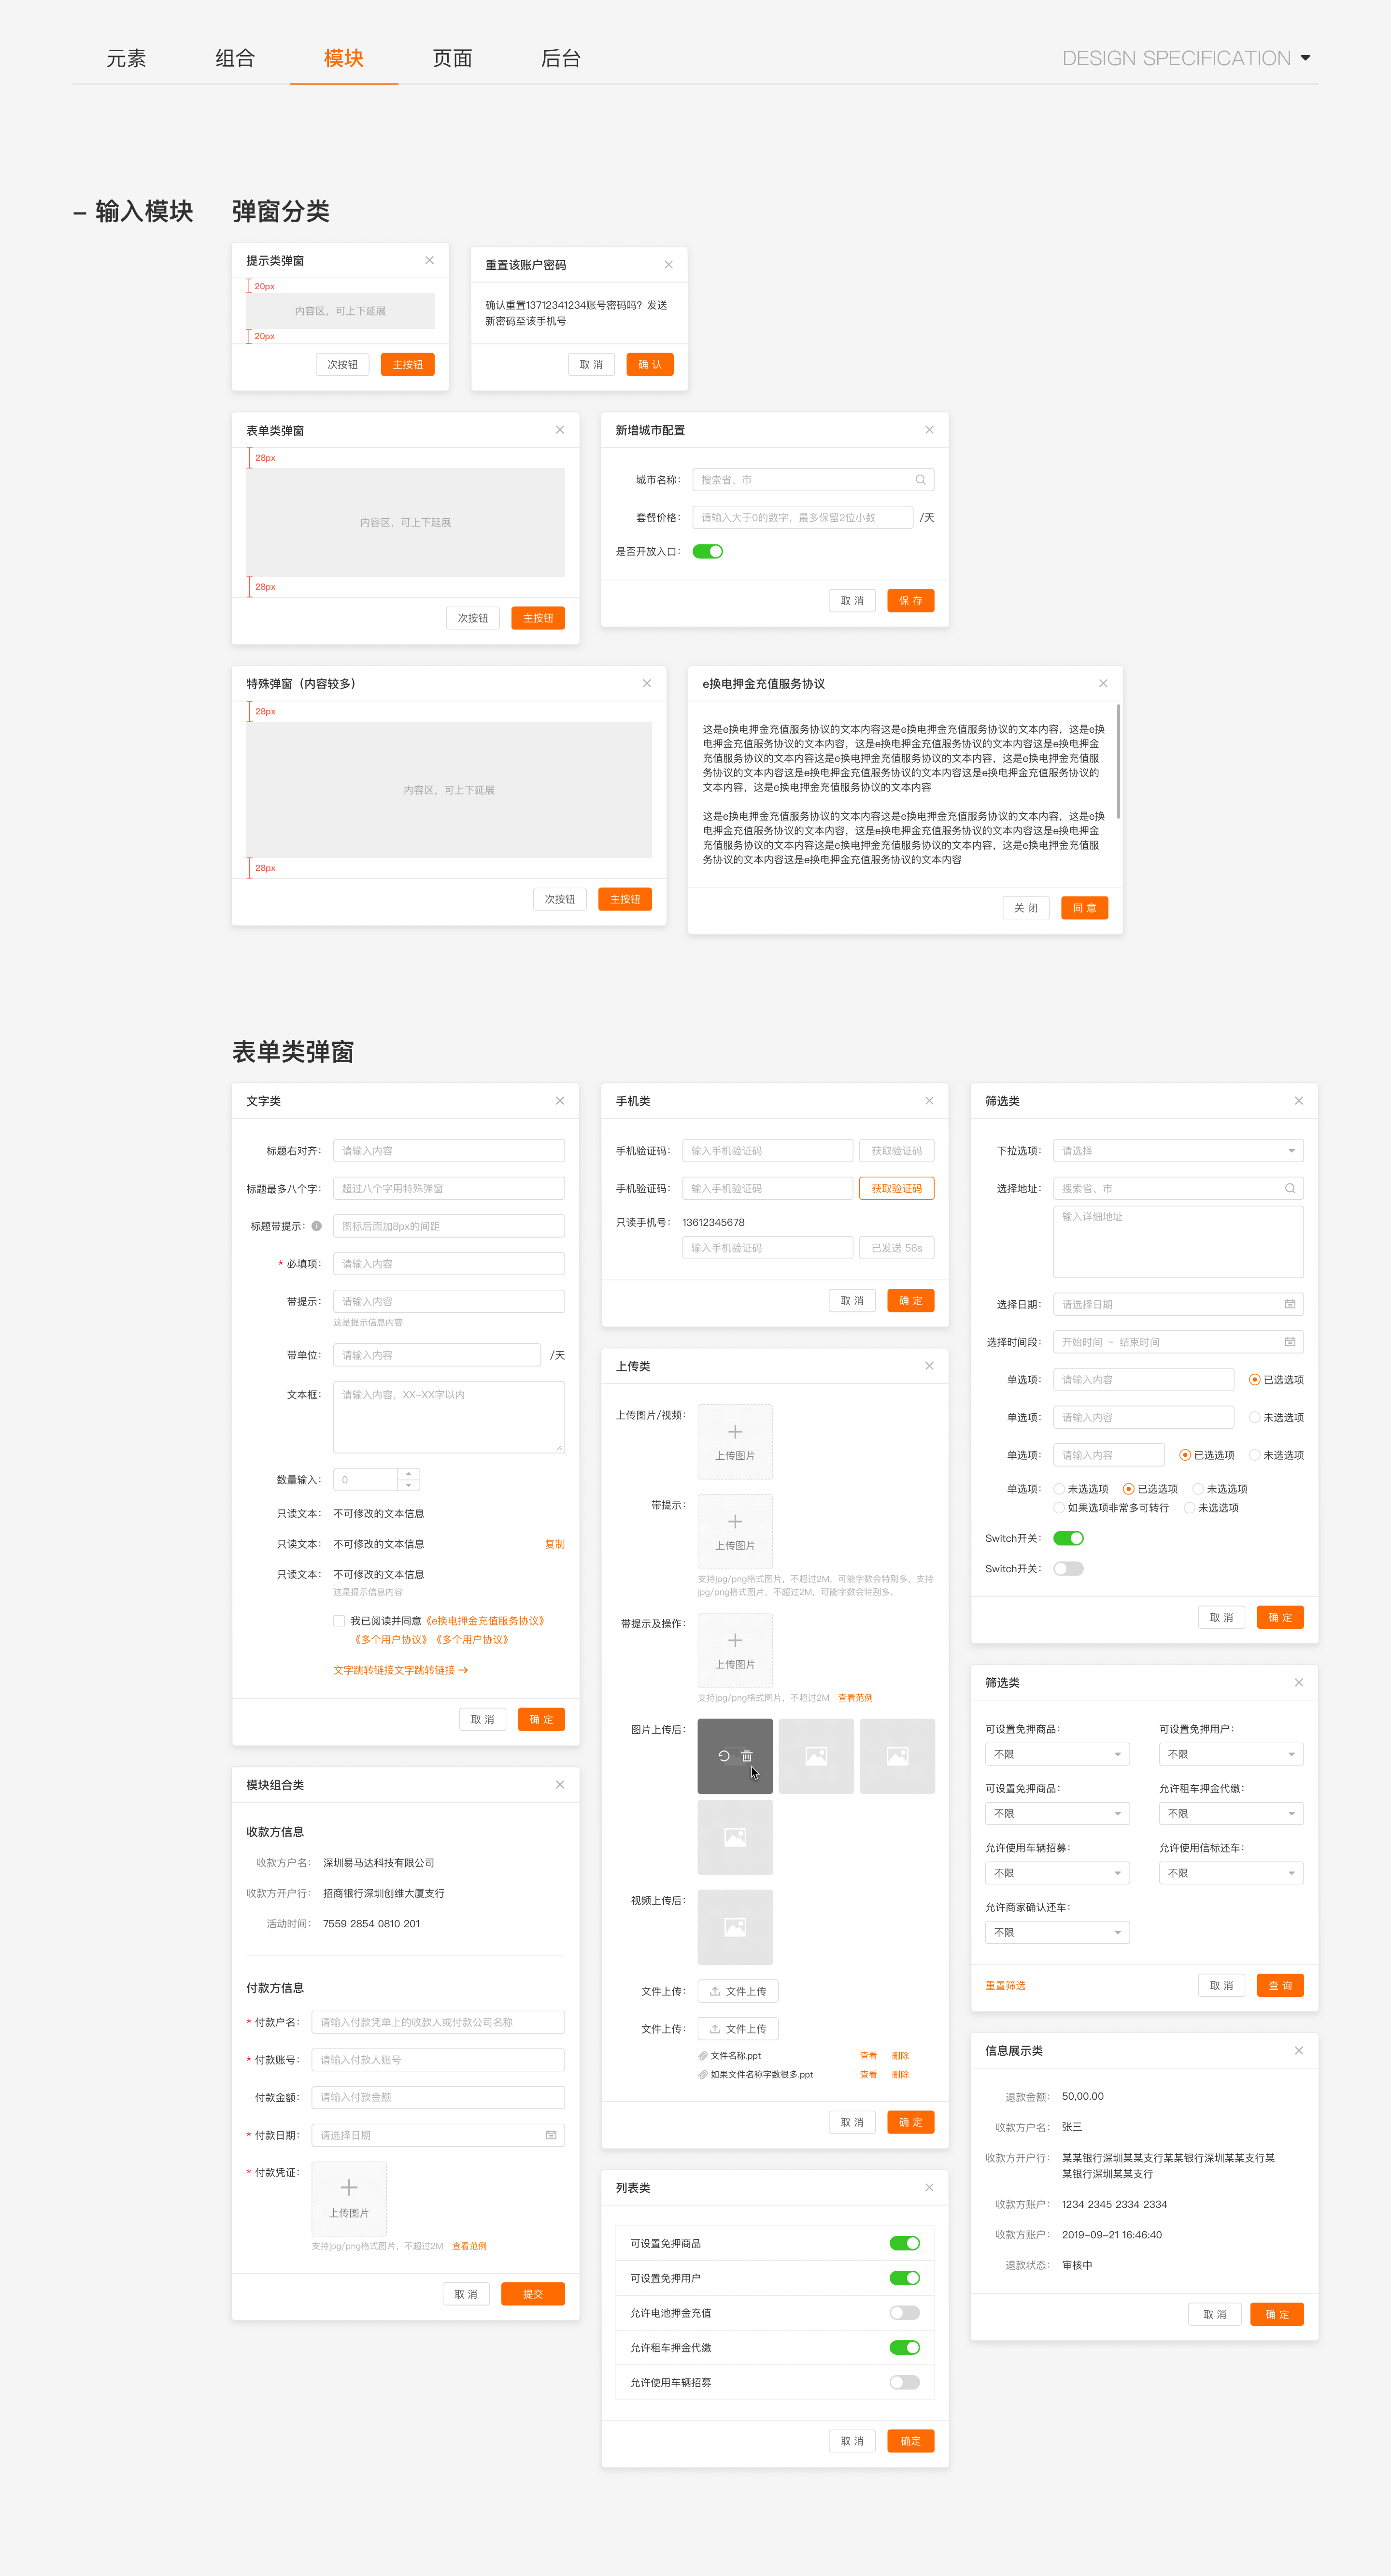The width and height of the screenshot is (1391, 2576).
Task: Open the calendar icon in 选择时间段 field
Action: (1289, 1342)
